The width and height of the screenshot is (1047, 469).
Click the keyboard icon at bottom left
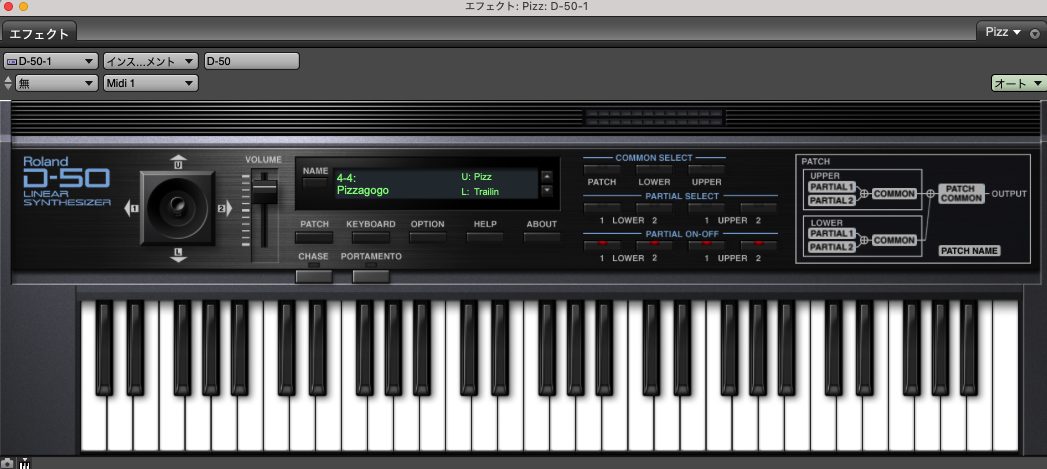click(25, 462)
